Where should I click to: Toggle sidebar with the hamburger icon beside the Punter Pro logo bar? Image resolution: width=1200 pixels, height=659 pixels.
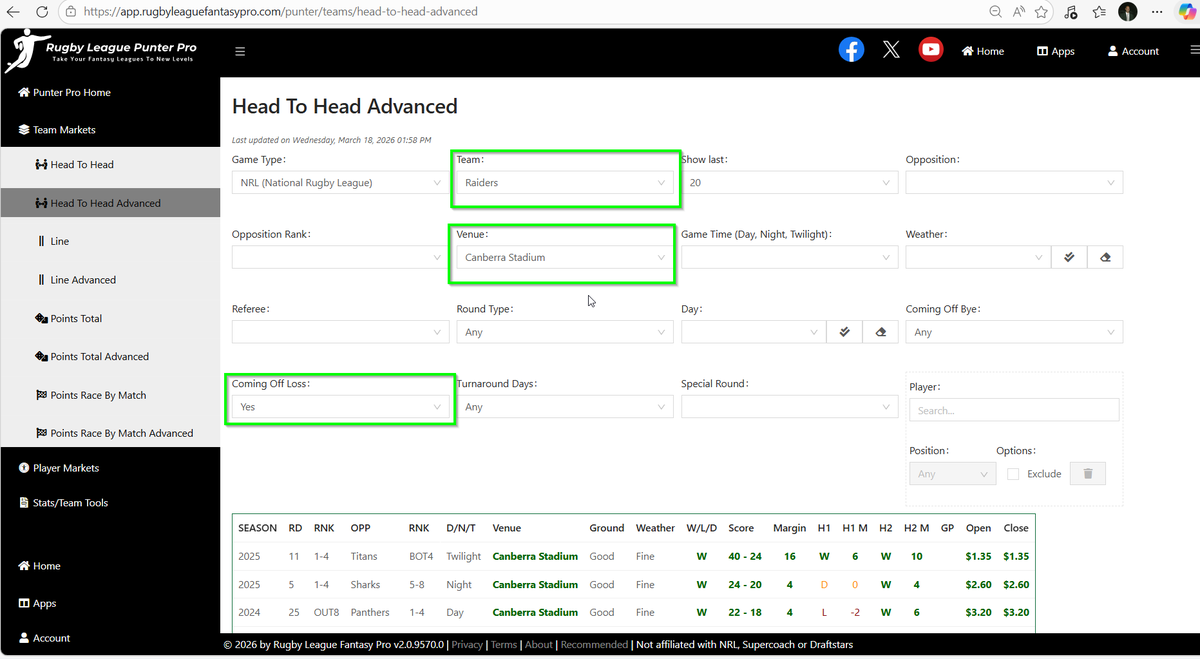(240, 51)
